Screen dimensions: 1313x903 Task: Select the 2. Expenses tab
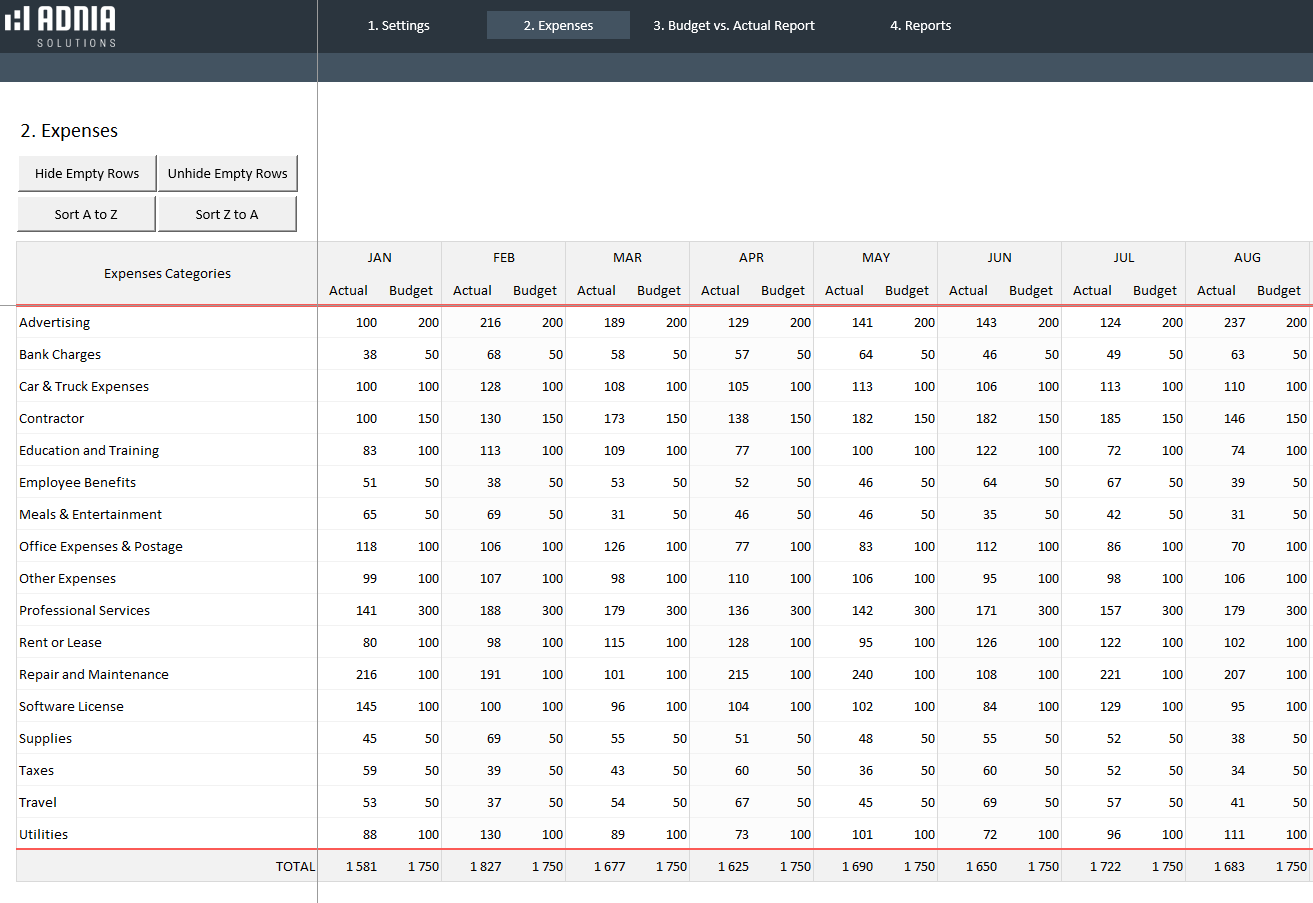point(558,26)
